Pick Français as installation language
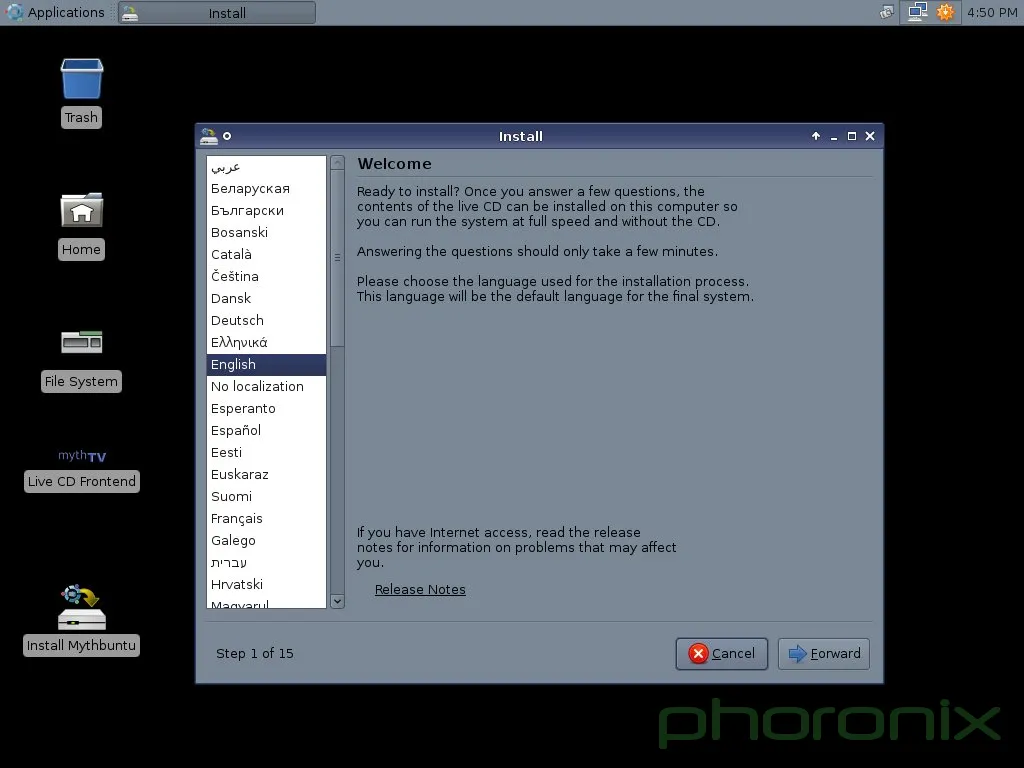 [266, 519]
